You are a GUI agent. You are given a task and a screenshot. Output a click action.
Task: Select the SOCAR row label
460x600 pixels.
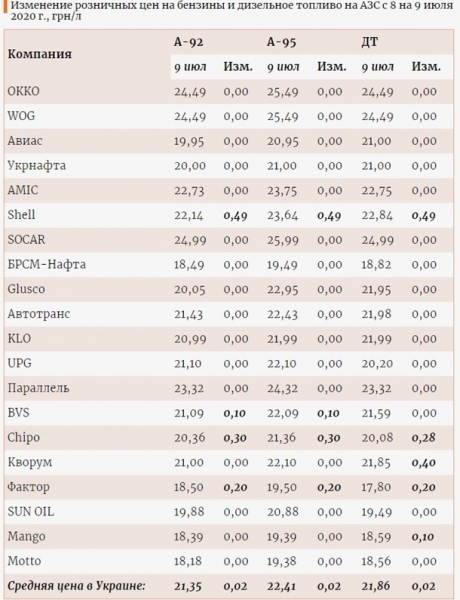[26, 240]
